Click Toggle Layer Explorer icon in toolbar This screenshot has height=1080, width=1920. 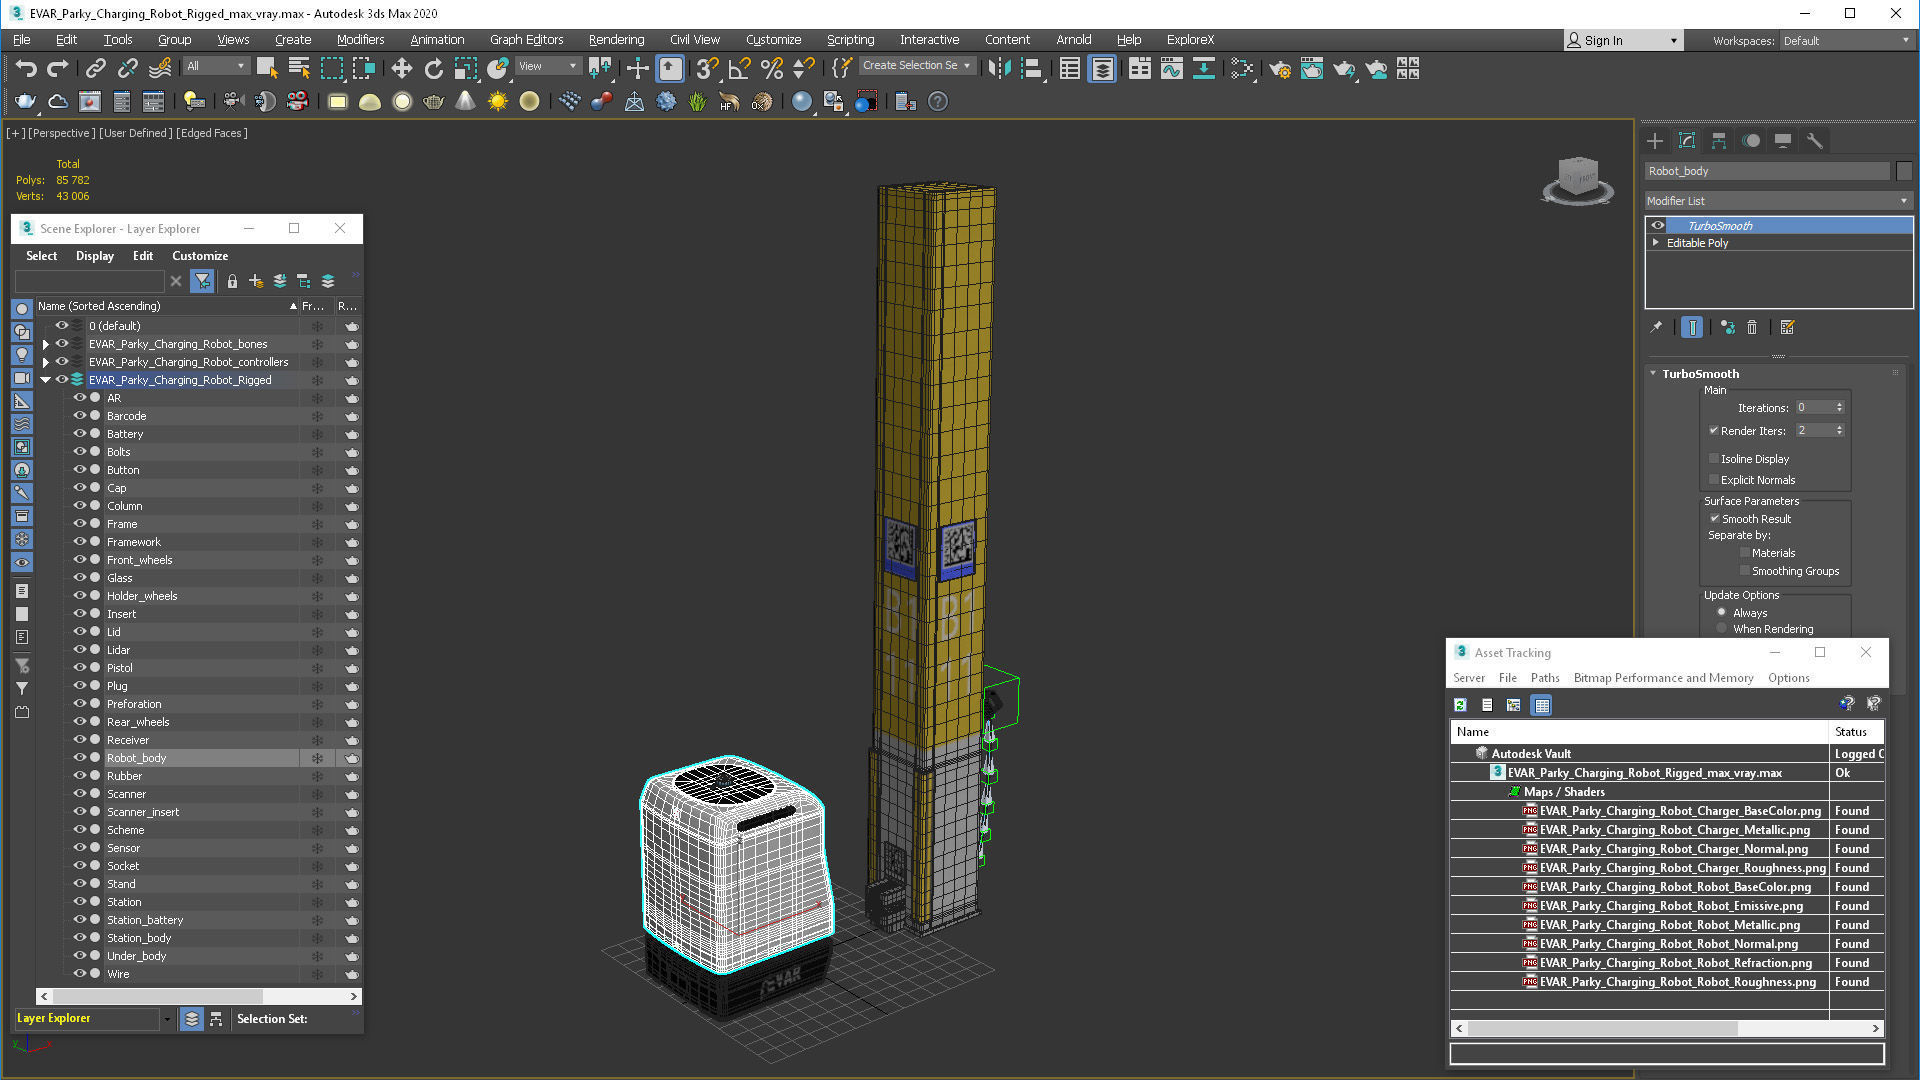(1102, 68)
